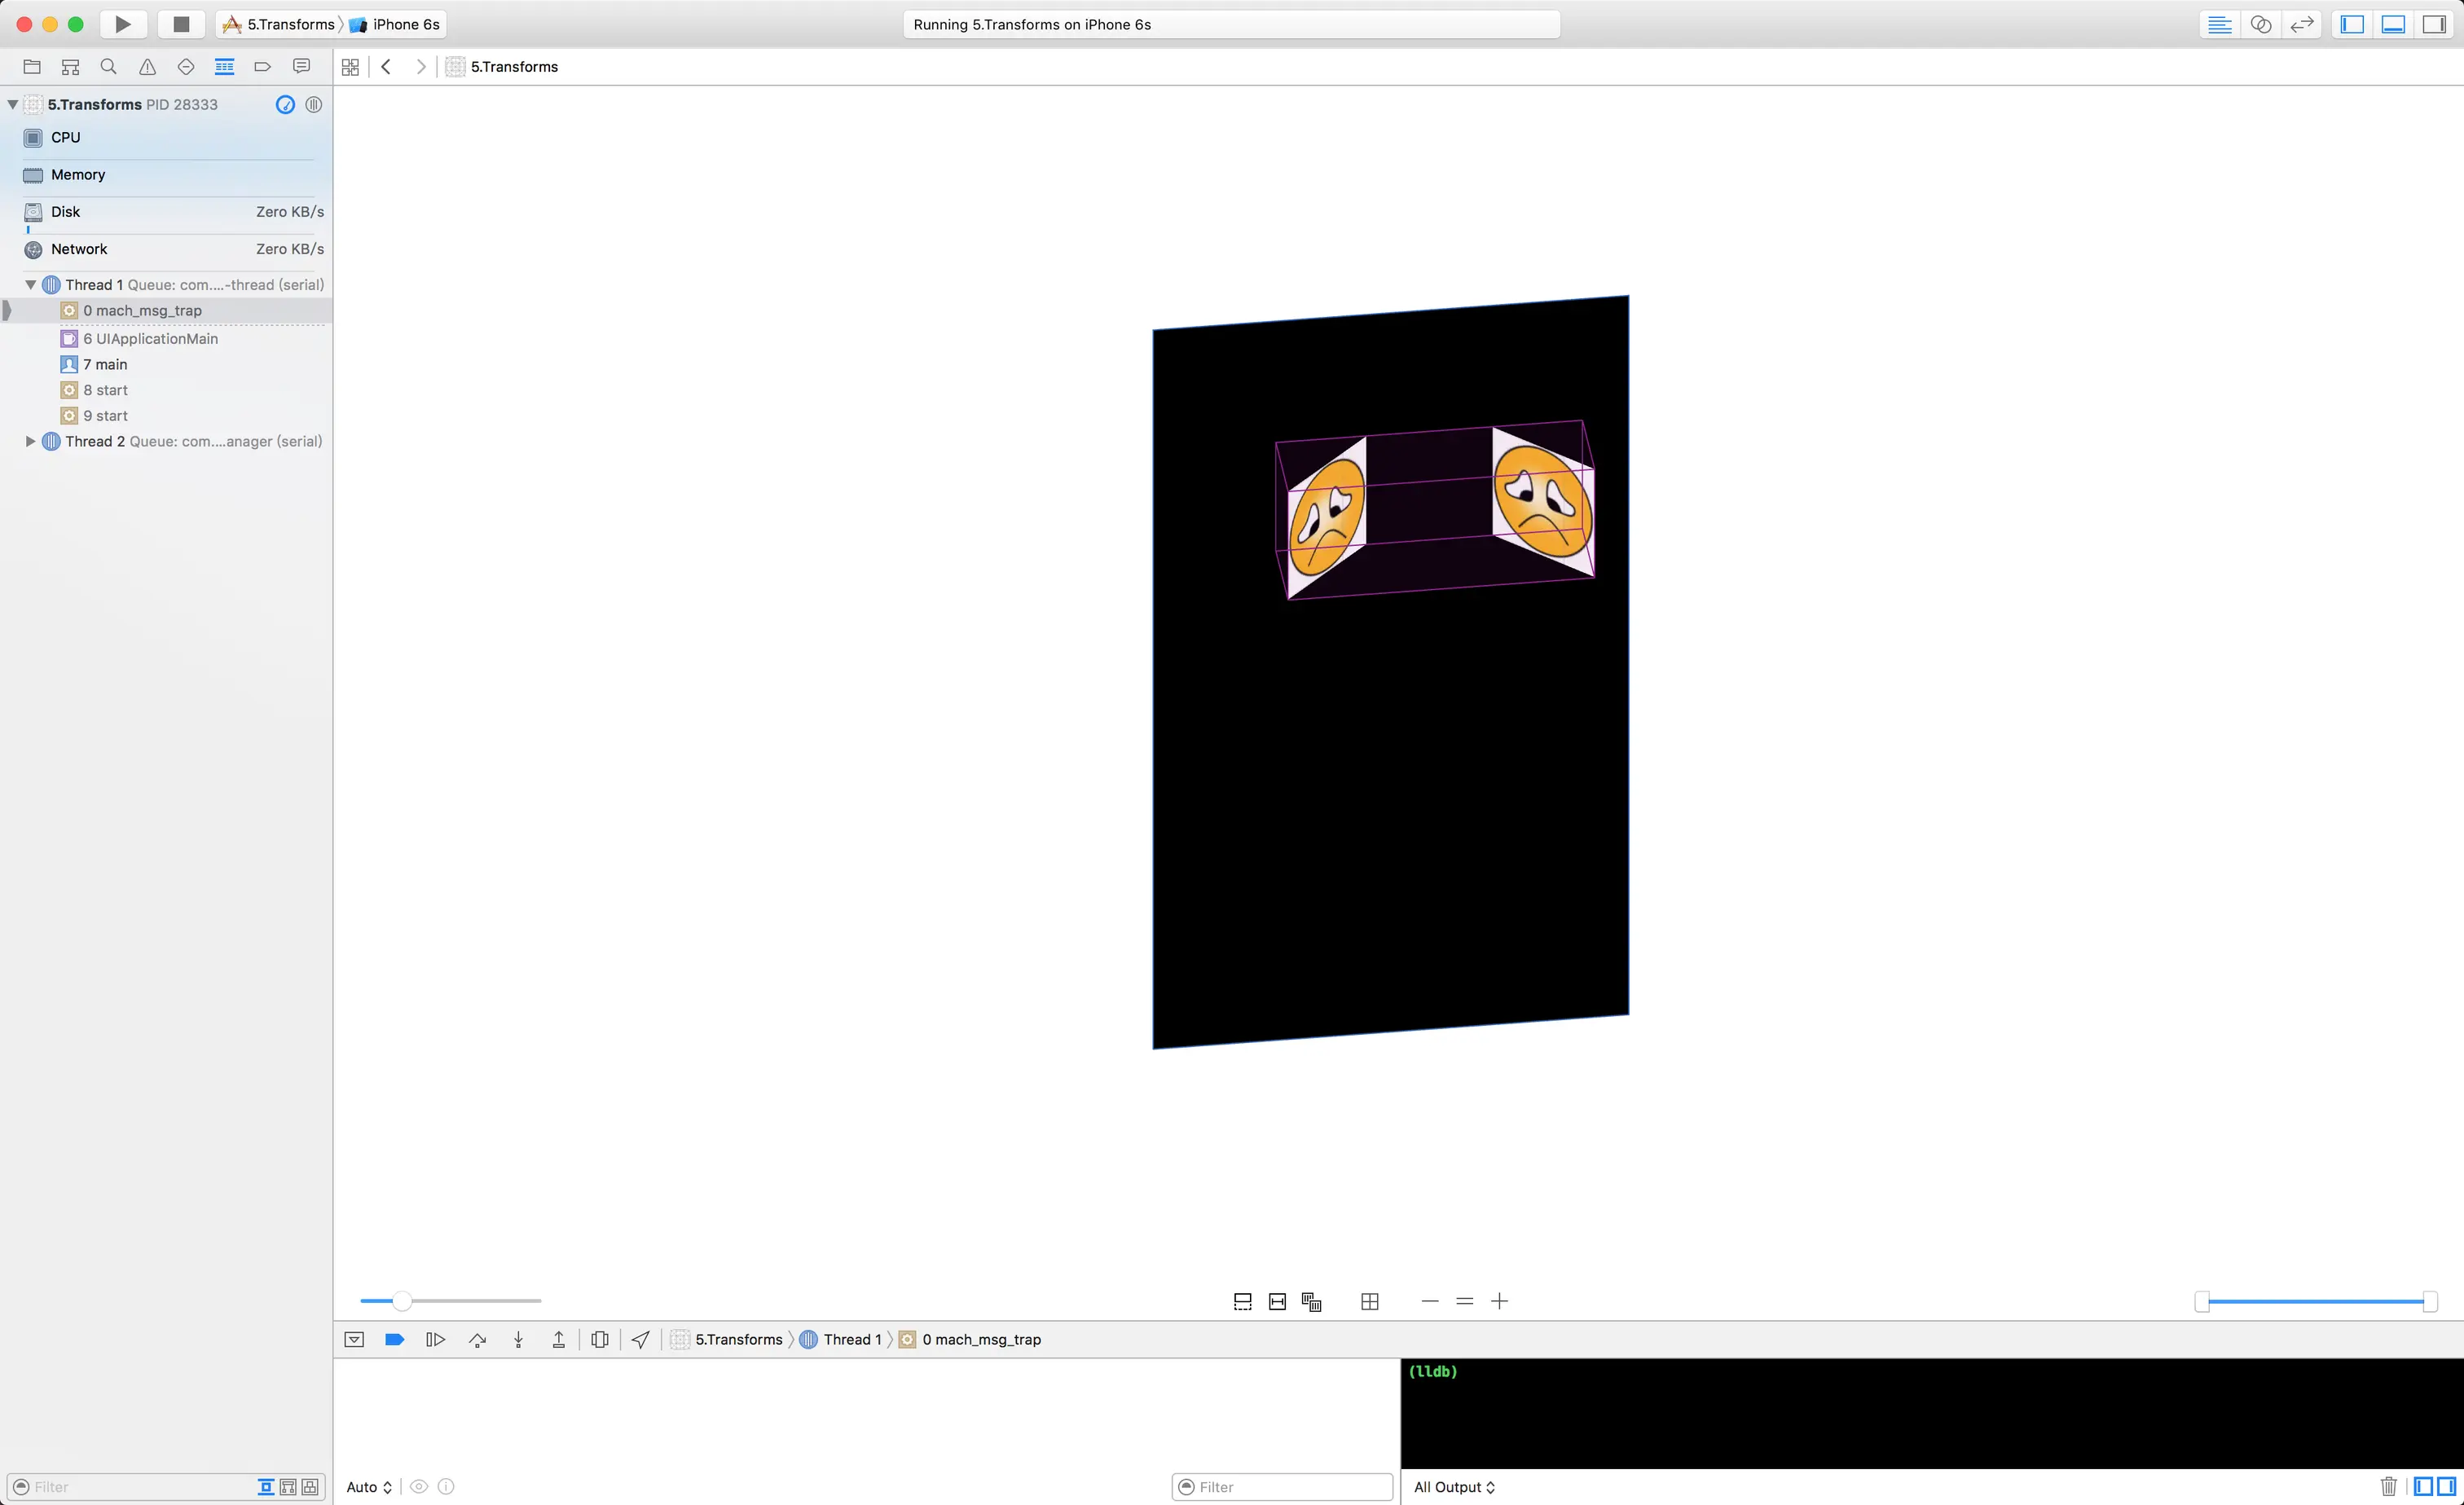Click the Stop button in toolbar
The height and width of the screenshot is (1505, 2464).
pos(181,24)
